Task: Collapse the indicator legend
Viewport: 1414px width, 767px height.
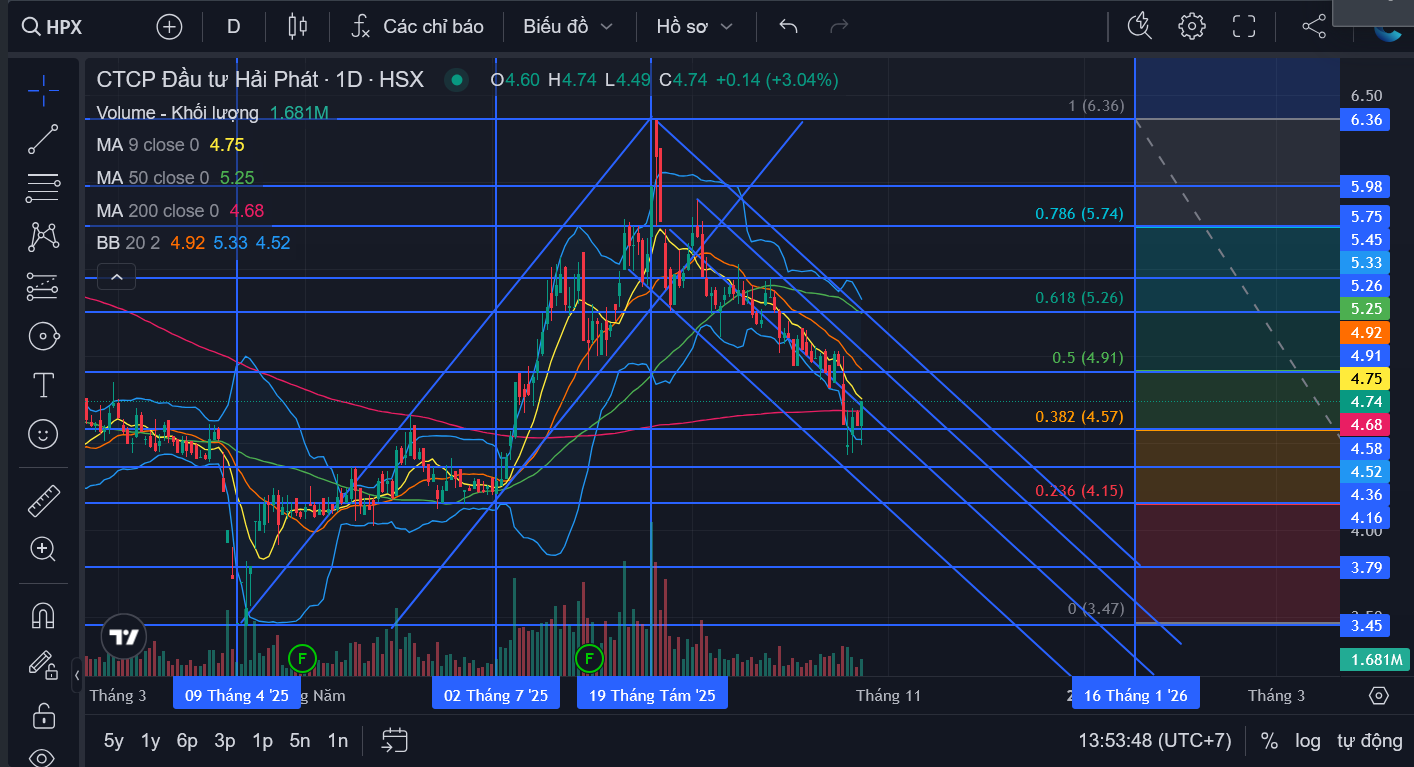Action: 117,277
